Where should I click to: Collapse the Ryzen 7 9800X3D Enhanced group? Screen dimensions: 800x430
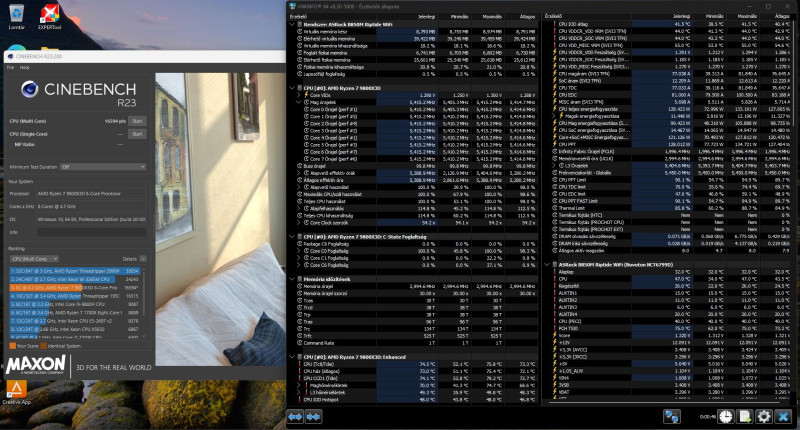click(292, 357)
